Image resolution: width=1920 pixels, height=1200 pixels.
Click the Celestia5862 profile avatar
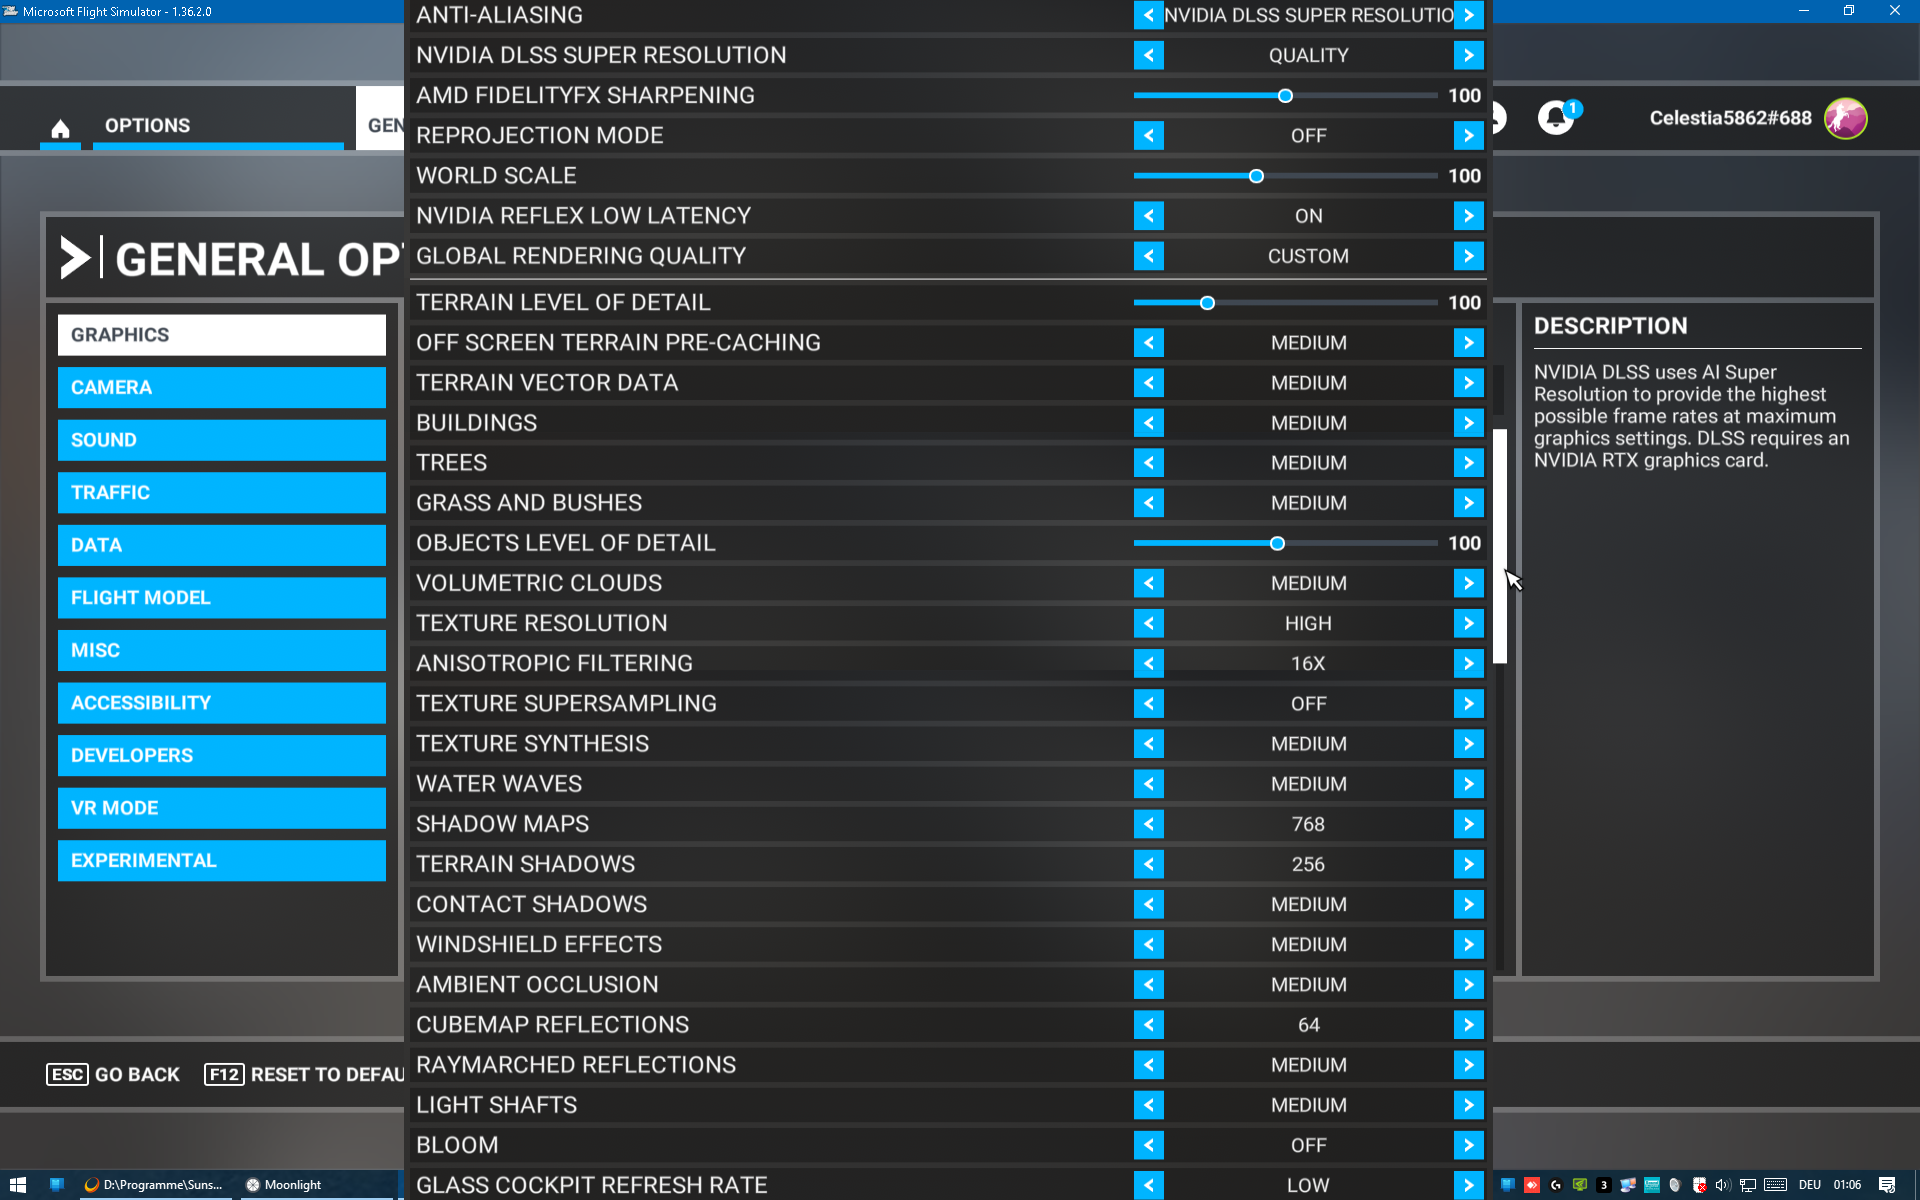pos(1845,118)
